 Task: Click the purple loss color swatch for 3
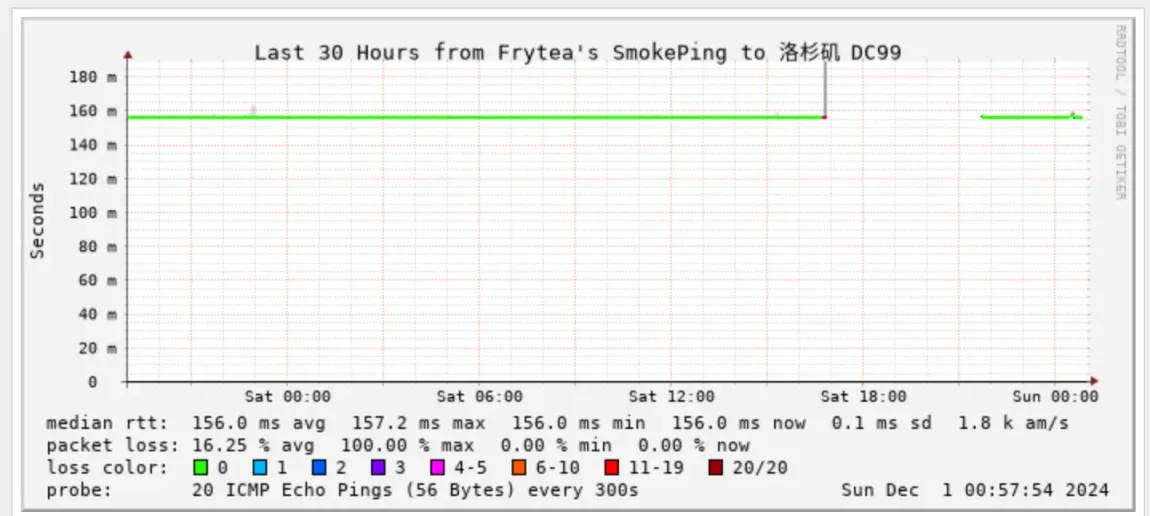point(378,467)
